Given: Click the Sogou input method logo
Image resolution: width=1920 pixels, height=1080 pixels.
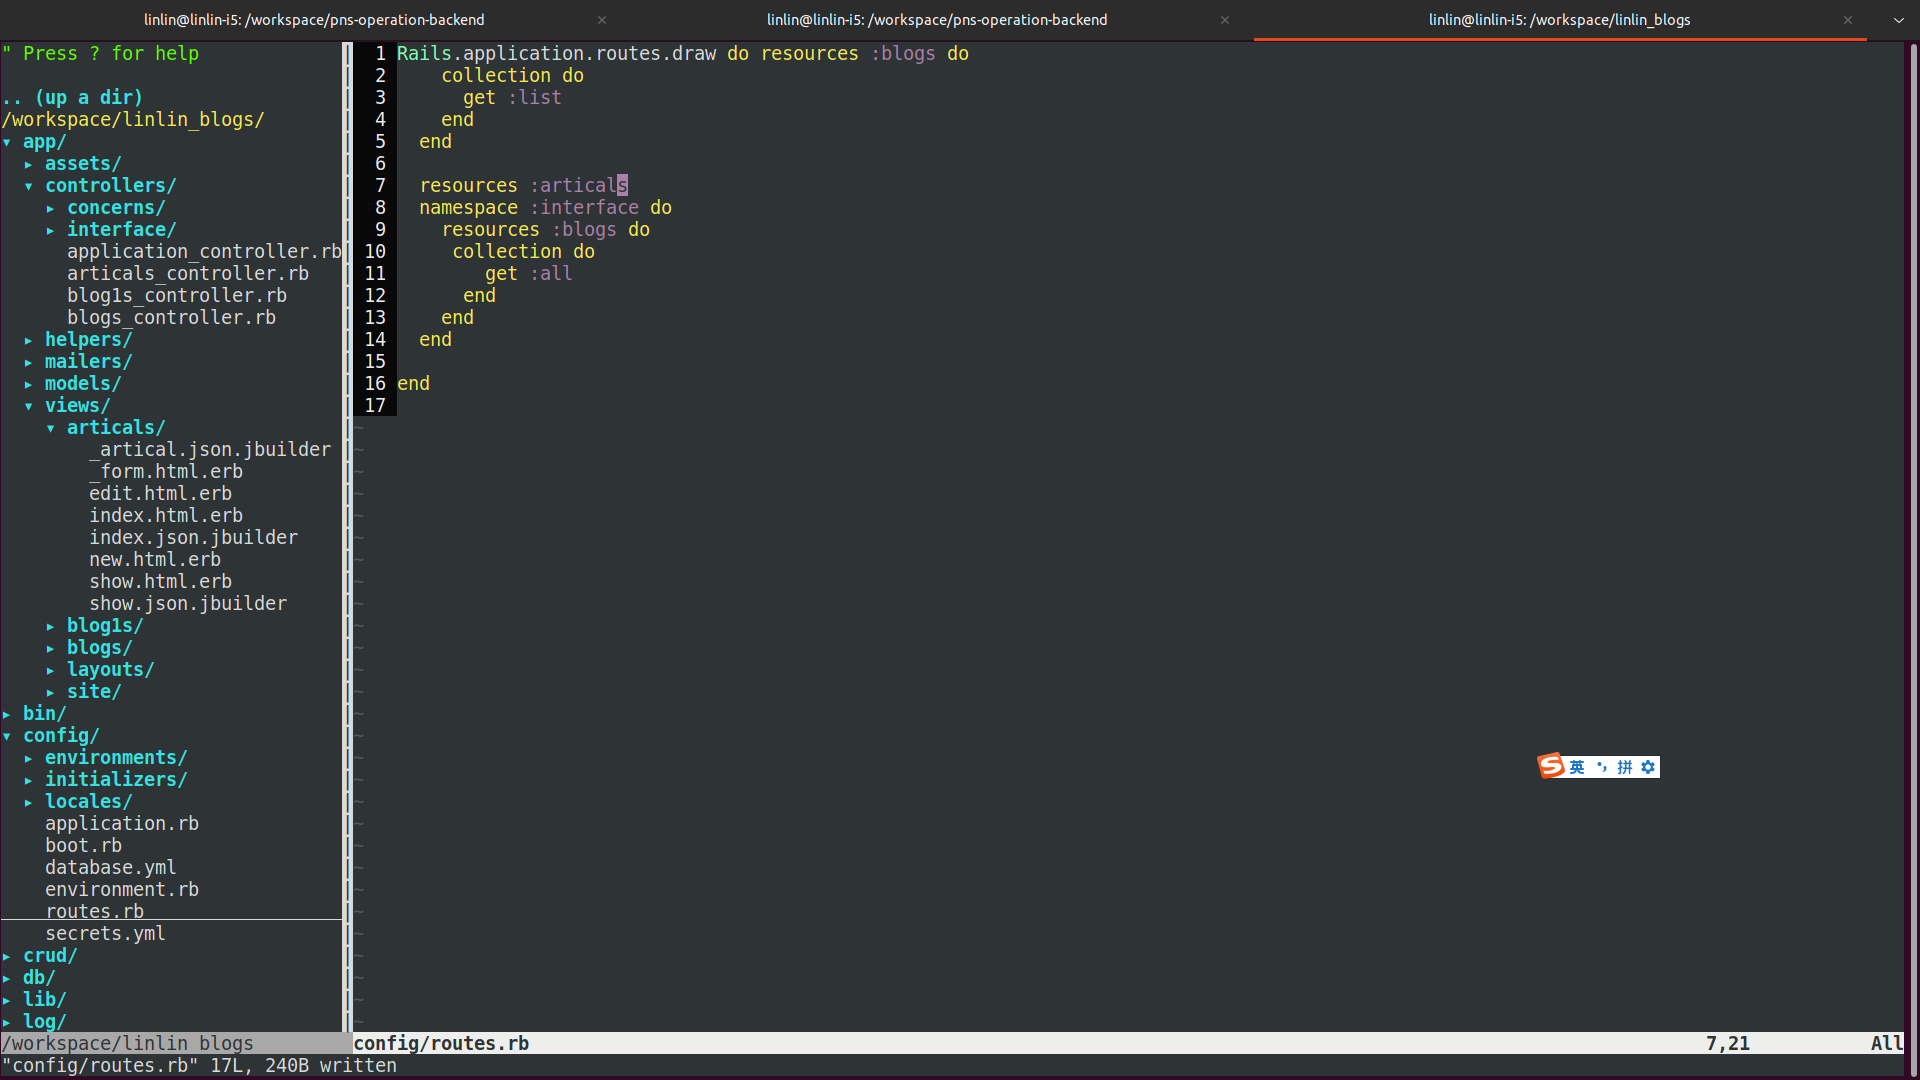Looking at the screenshot, I should [x=1551, y=766].
